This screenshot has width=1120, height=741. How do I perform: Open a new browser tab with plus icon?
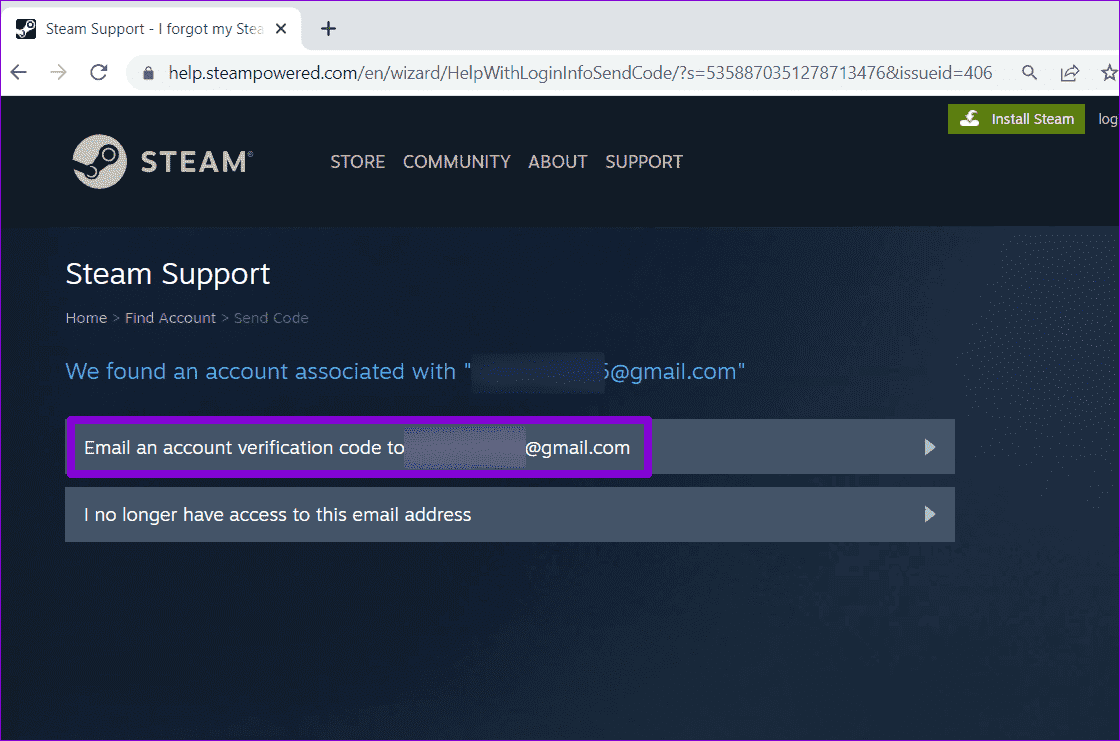[x=328, y=29]
